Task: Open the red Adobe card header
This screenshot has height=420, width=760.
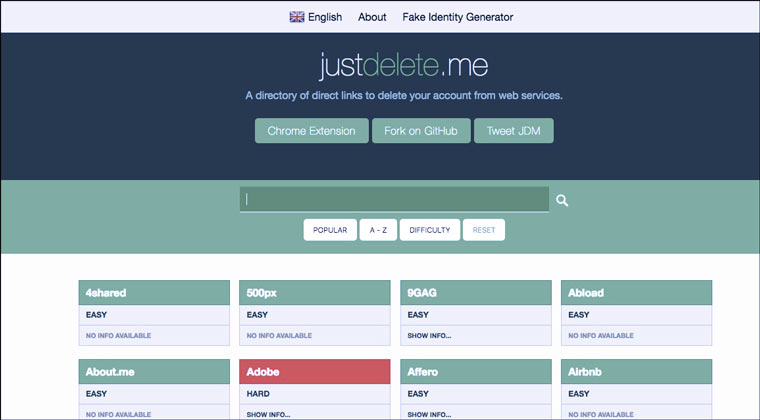Action: tap(314, 371)
